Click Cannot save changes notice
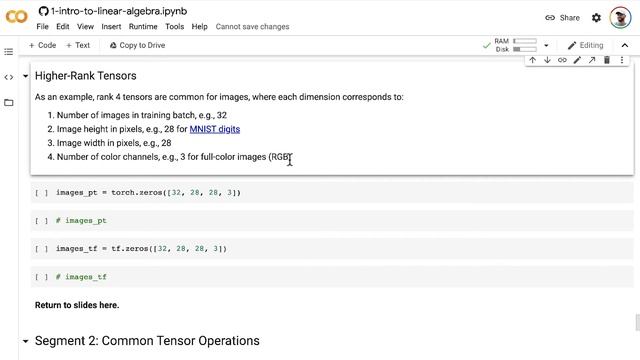The width and height of the screenshot is (640, 360). tap(252, 27)
